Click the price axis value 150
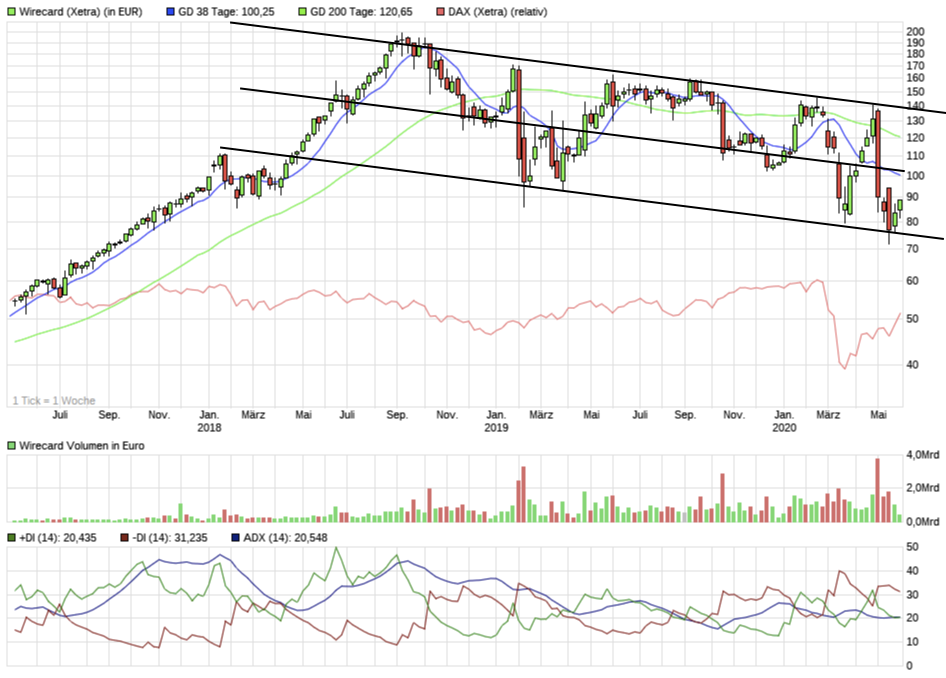Viewport: 946px width, 678px height. [x=915, y=92]
